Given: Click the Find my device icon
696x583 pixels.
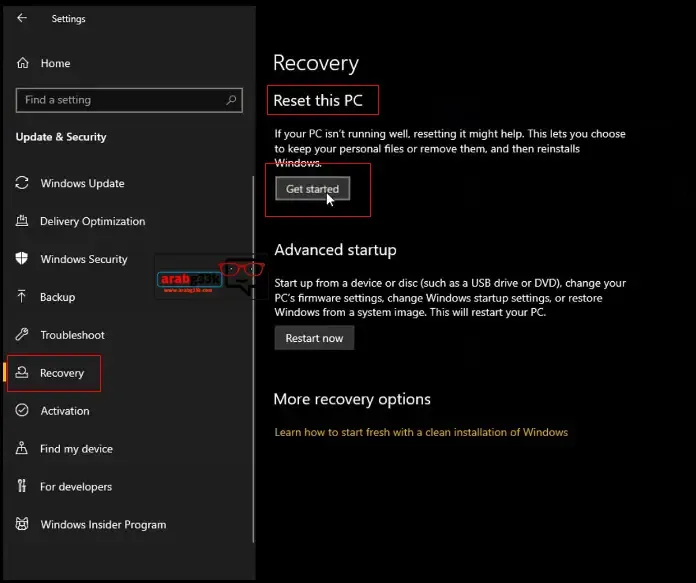Looking at the screenshot, I should point(22,448).
